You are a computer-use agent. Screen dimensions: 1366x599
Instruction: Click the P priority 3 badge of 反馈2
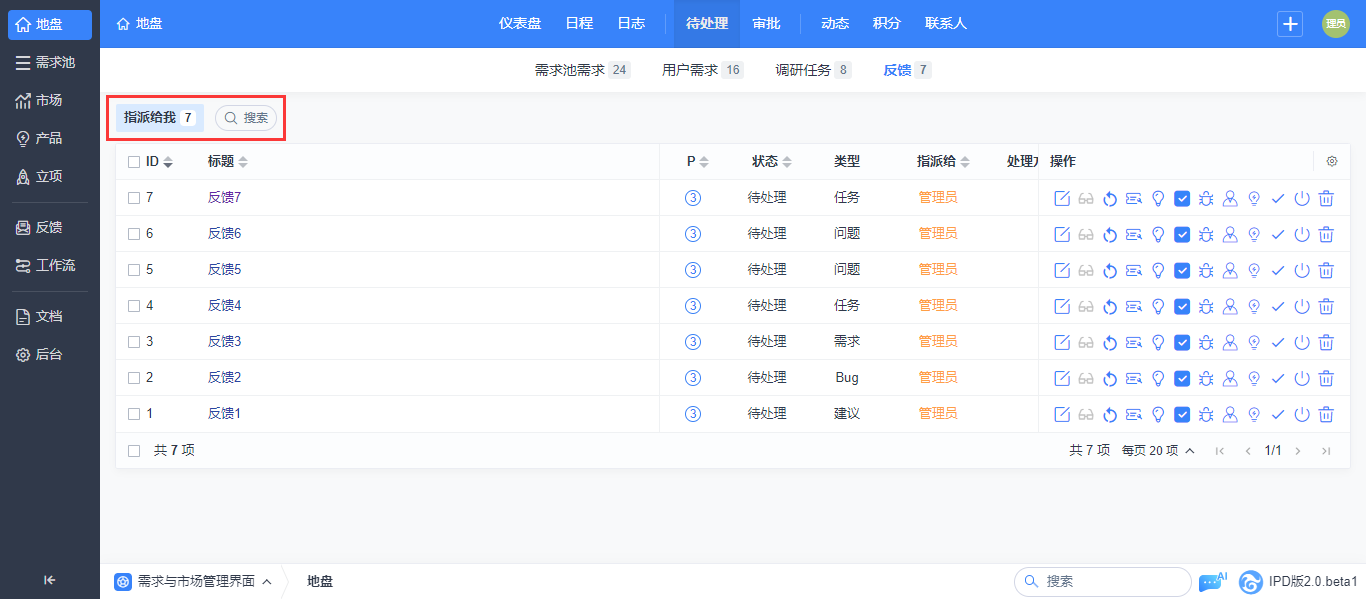point(693,378)
